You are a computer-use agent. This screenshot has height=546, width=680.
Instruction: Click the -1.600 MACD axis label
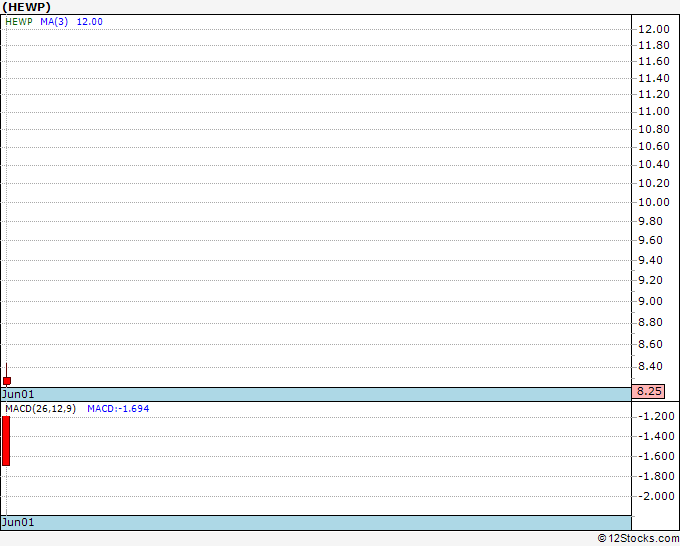coord(656,456)
